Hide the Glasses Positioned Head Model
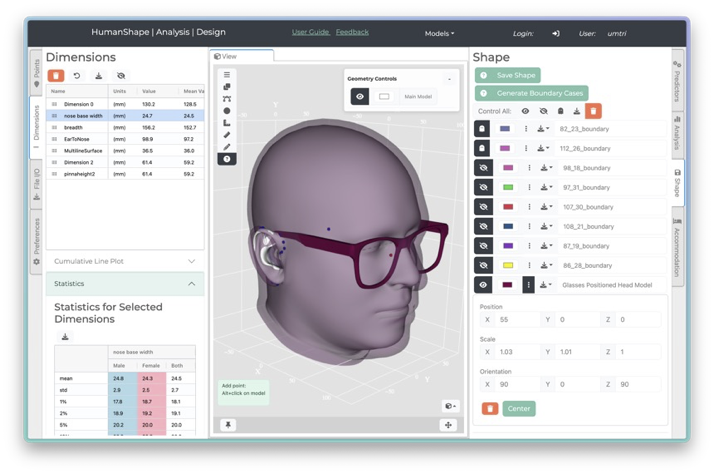Screen dimensions: 714x474 [483, 285]
